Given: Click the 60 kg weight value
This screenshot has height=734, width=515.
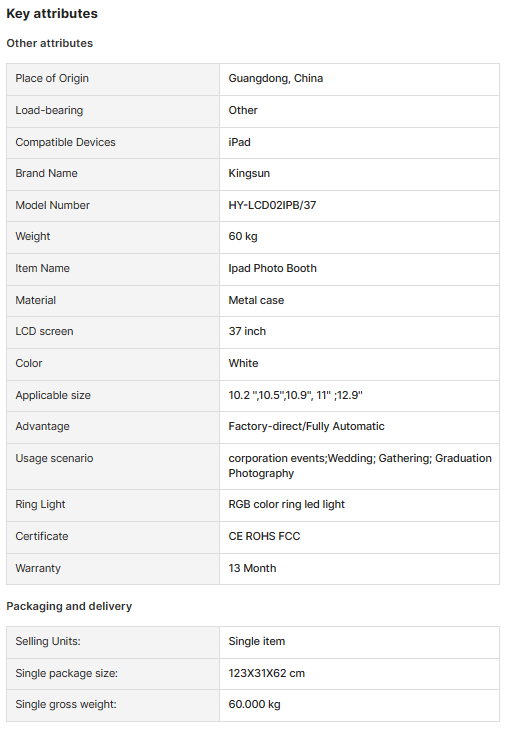Looking at the screenshot, I should (243, 236).
